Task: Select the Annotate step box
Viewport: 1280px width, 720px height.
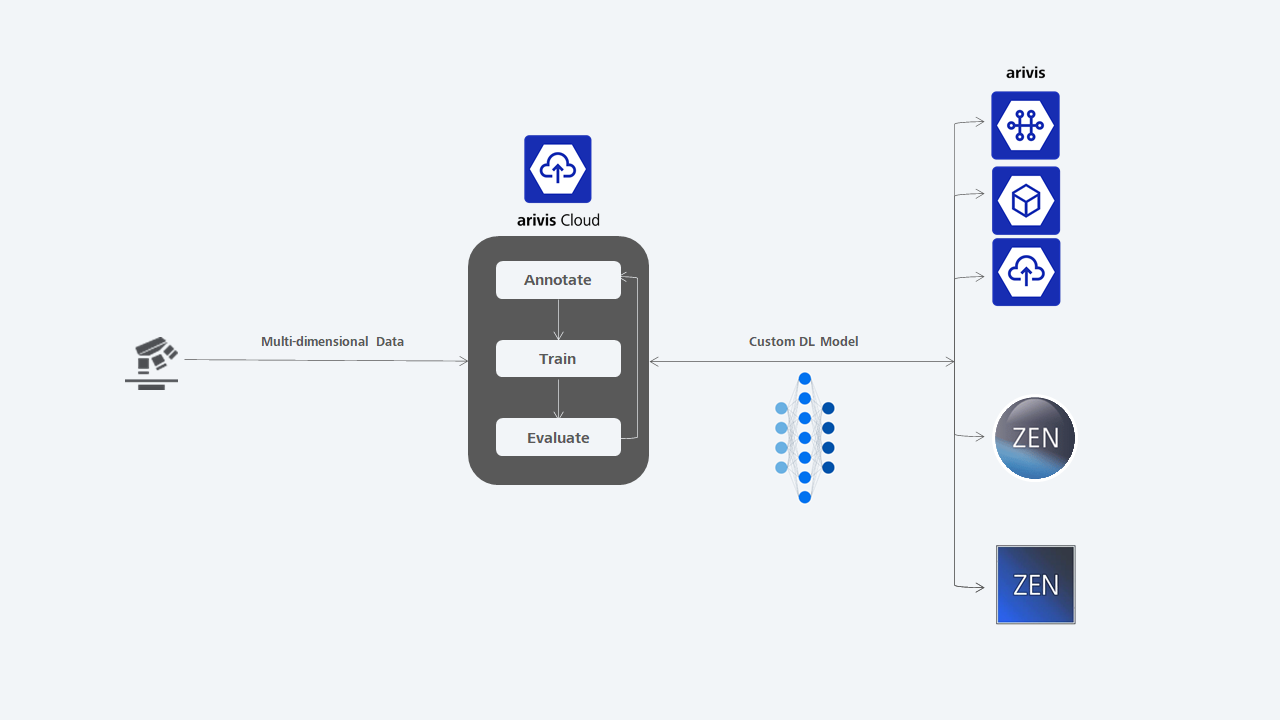Action: point(558,280)
